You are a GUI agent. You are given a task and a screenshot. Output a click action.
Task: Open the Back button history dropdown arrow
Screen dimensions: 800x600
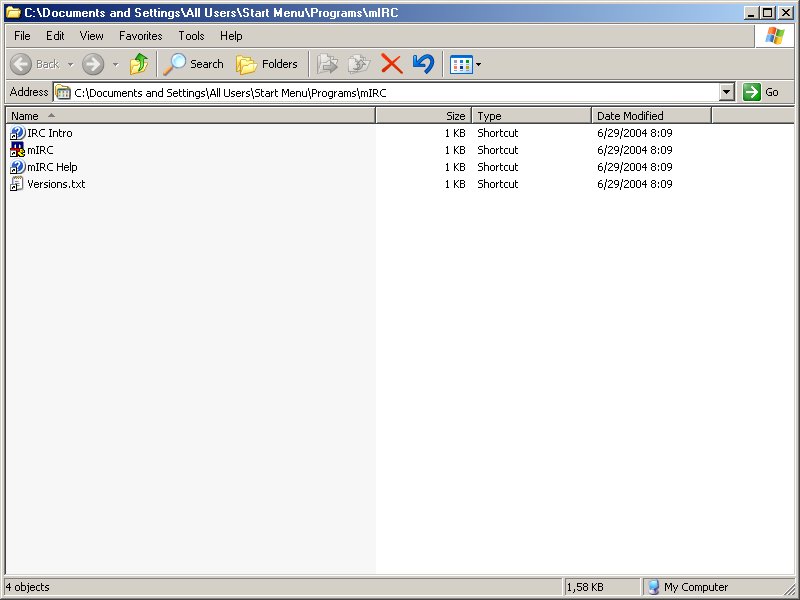pos(70,65)
